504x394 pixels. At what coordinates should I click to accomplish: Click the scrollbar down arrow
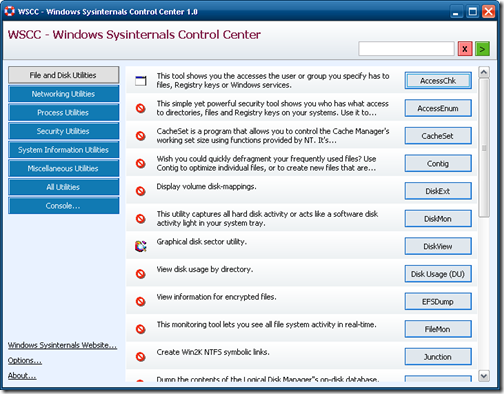click(484, 376)
